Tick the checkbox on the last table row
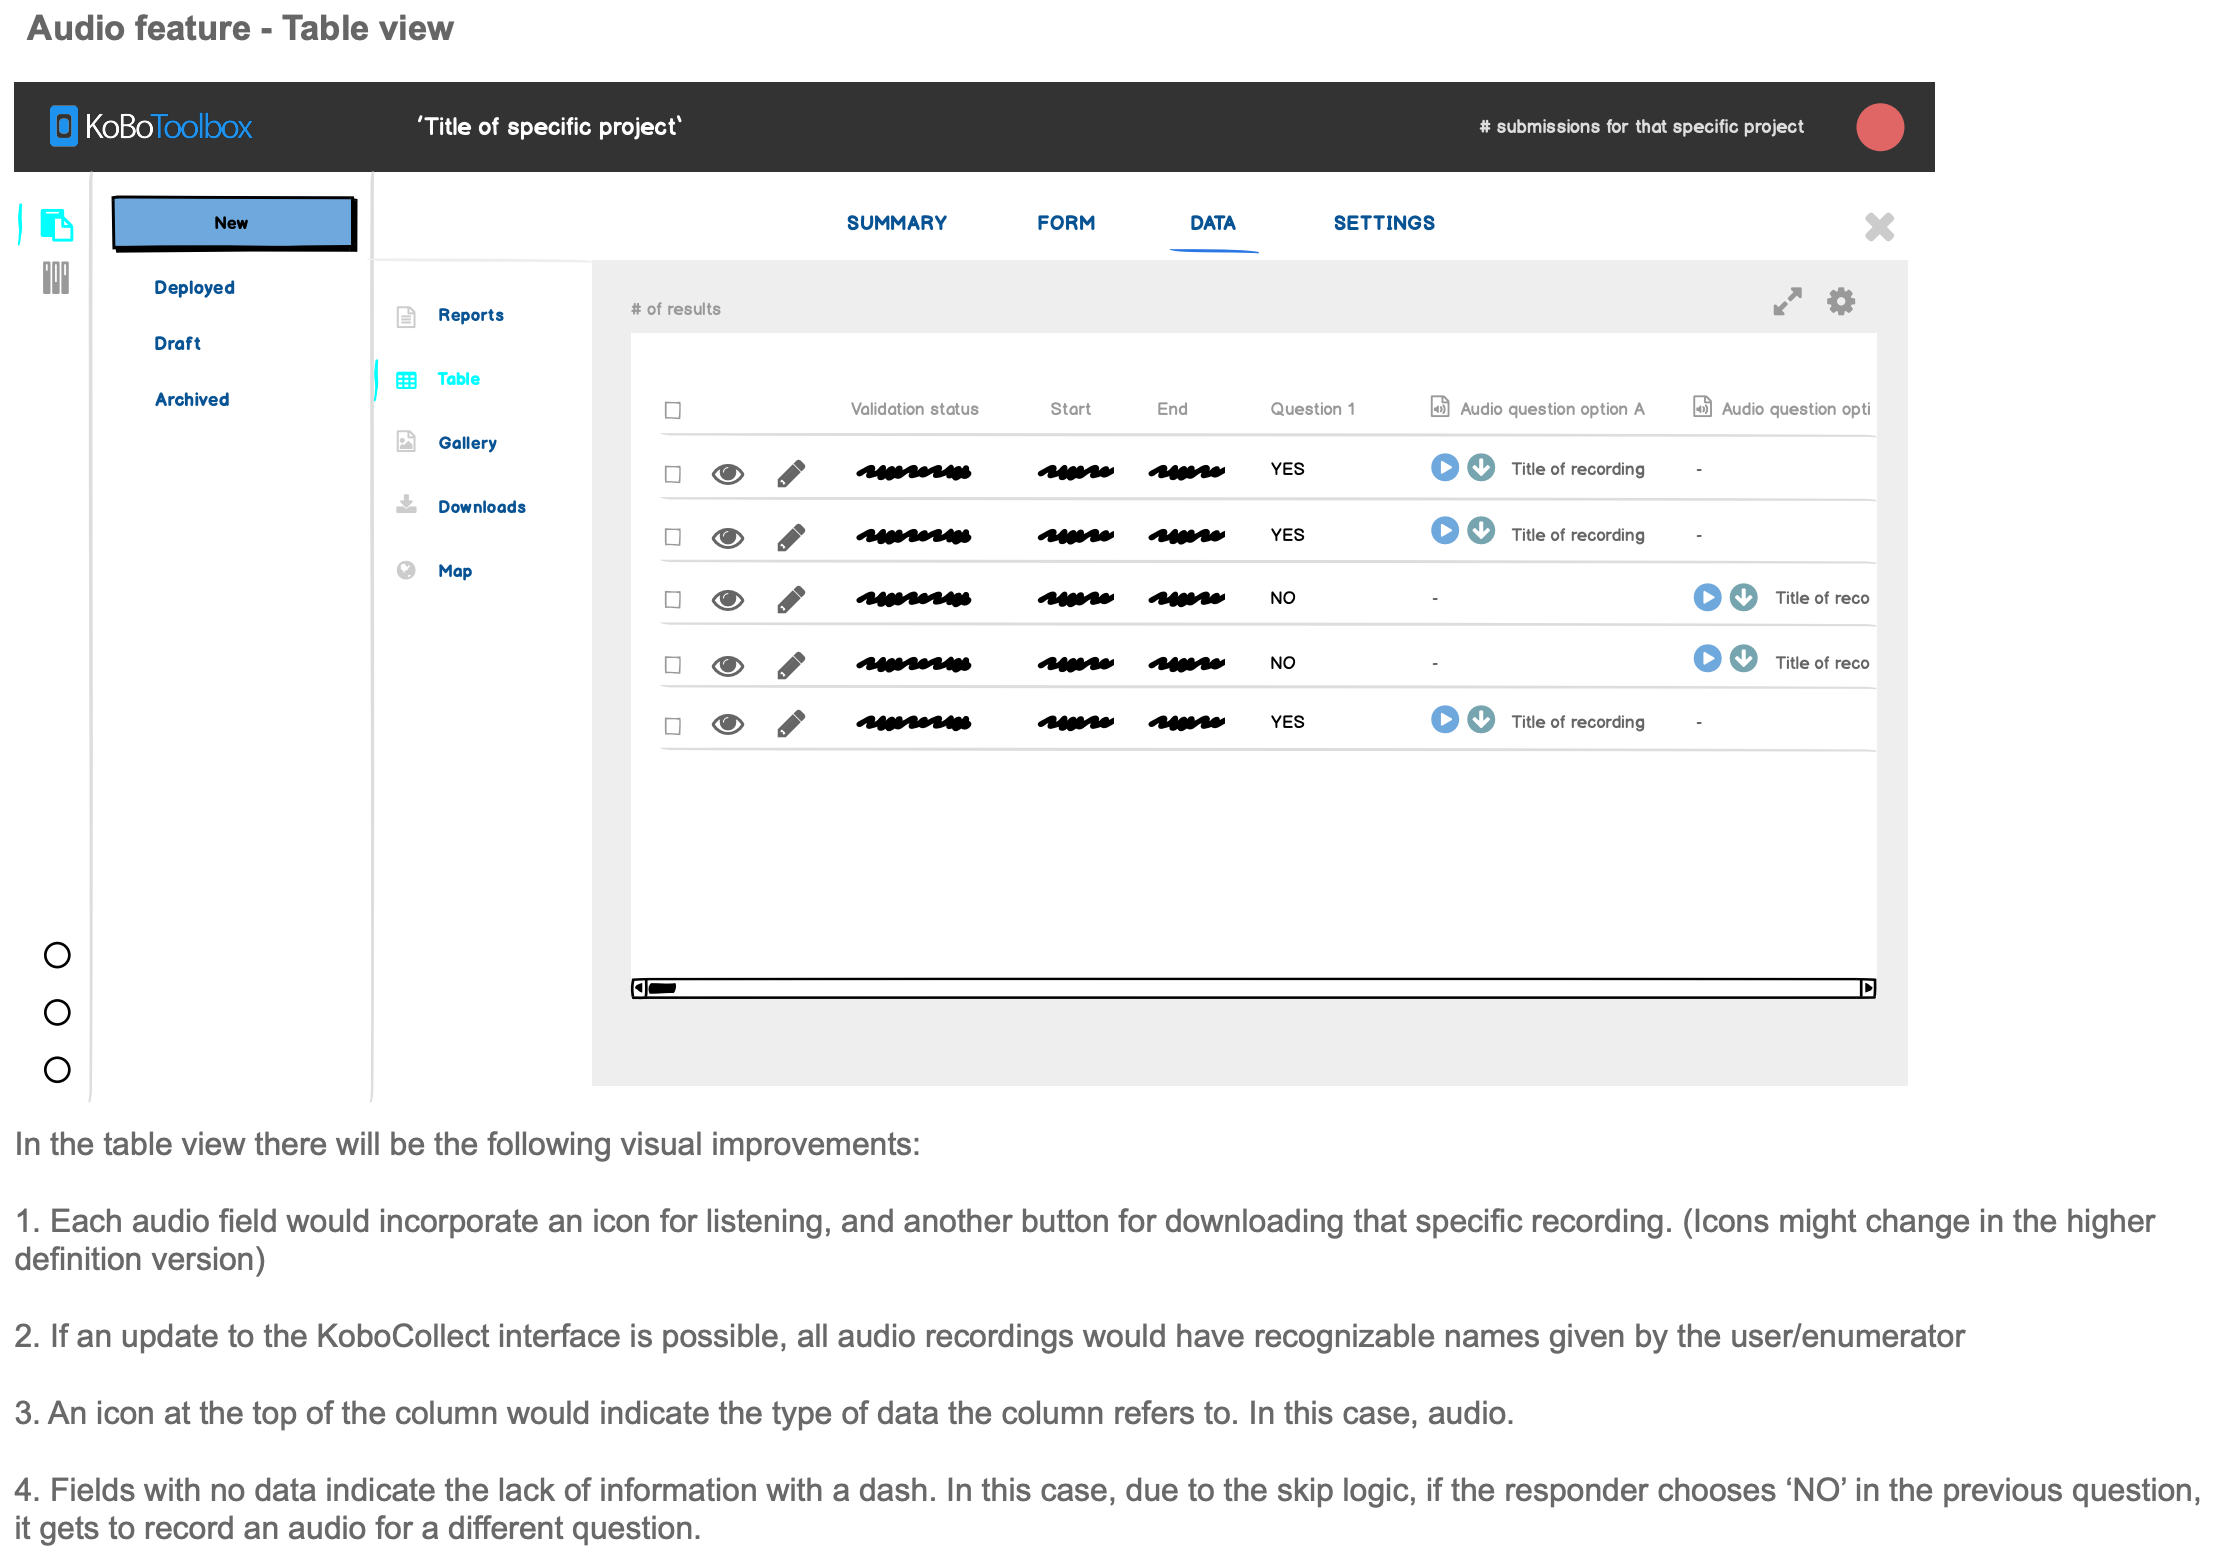 pyautogui.click(x=672, y=725)
